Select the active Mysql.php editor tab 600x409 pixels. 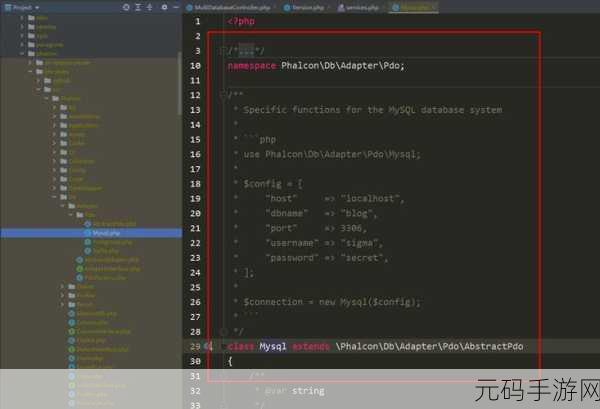(x=414, y=7)
